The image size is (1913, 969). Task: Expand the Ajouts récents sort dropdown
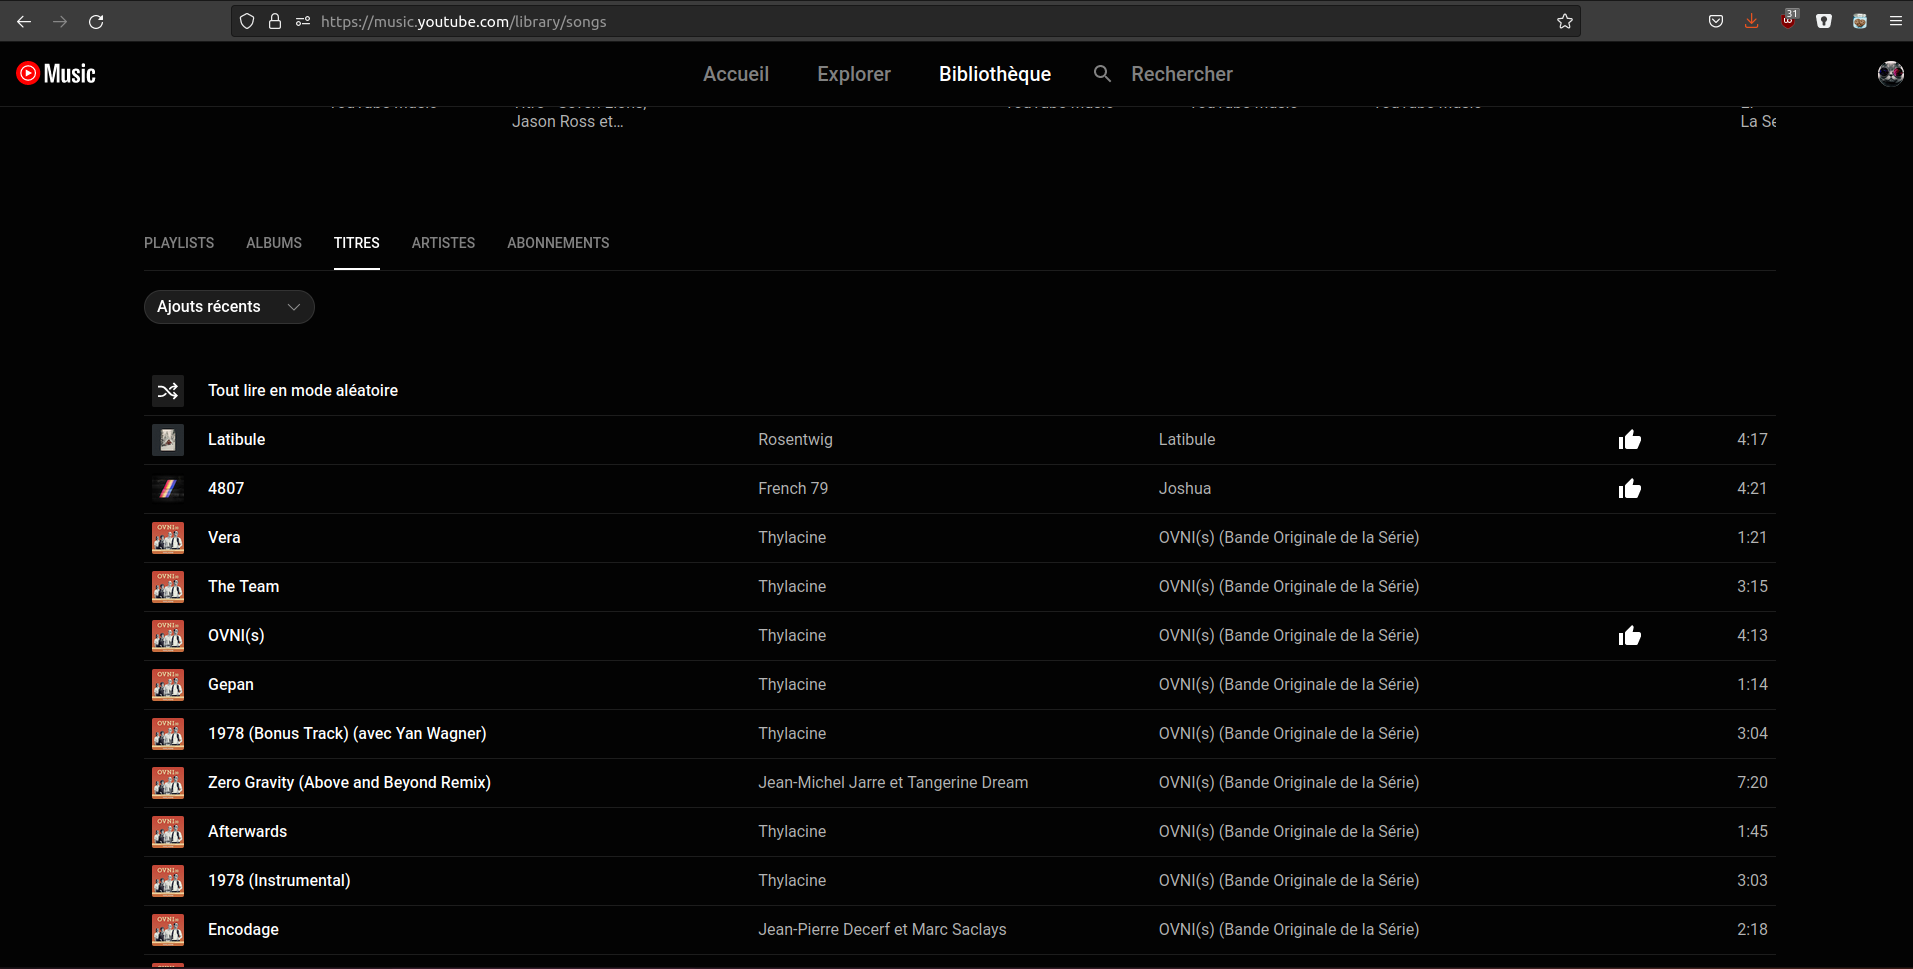coord(229,307)
